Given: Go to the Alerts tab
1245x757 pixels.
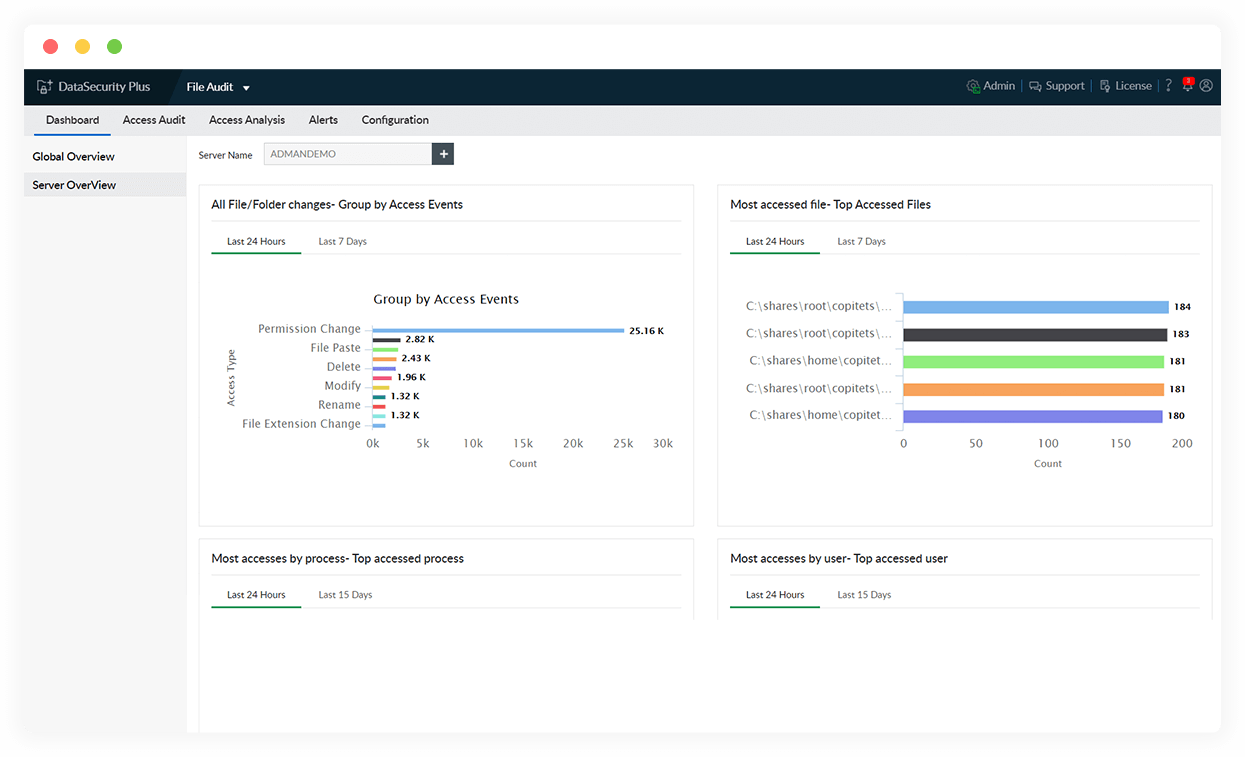Looking at the screenshot, I should [x=323, y=120].
